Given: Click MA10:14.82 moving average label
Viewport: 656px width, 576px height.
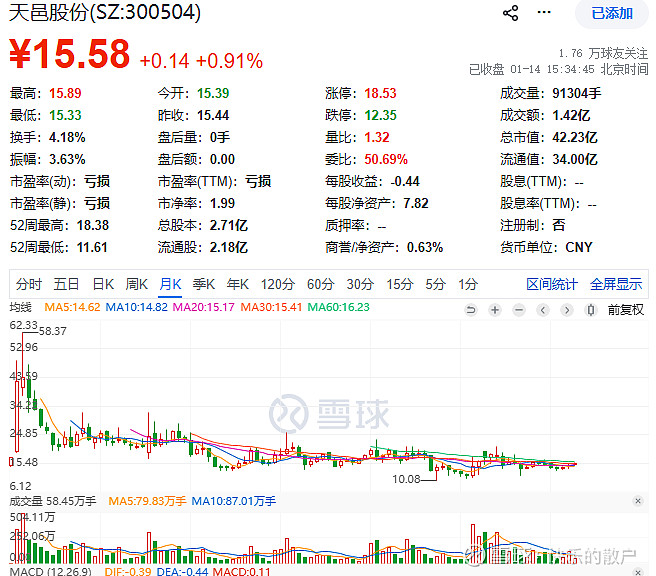Looking at the screenshot, I should click(136, 307).
